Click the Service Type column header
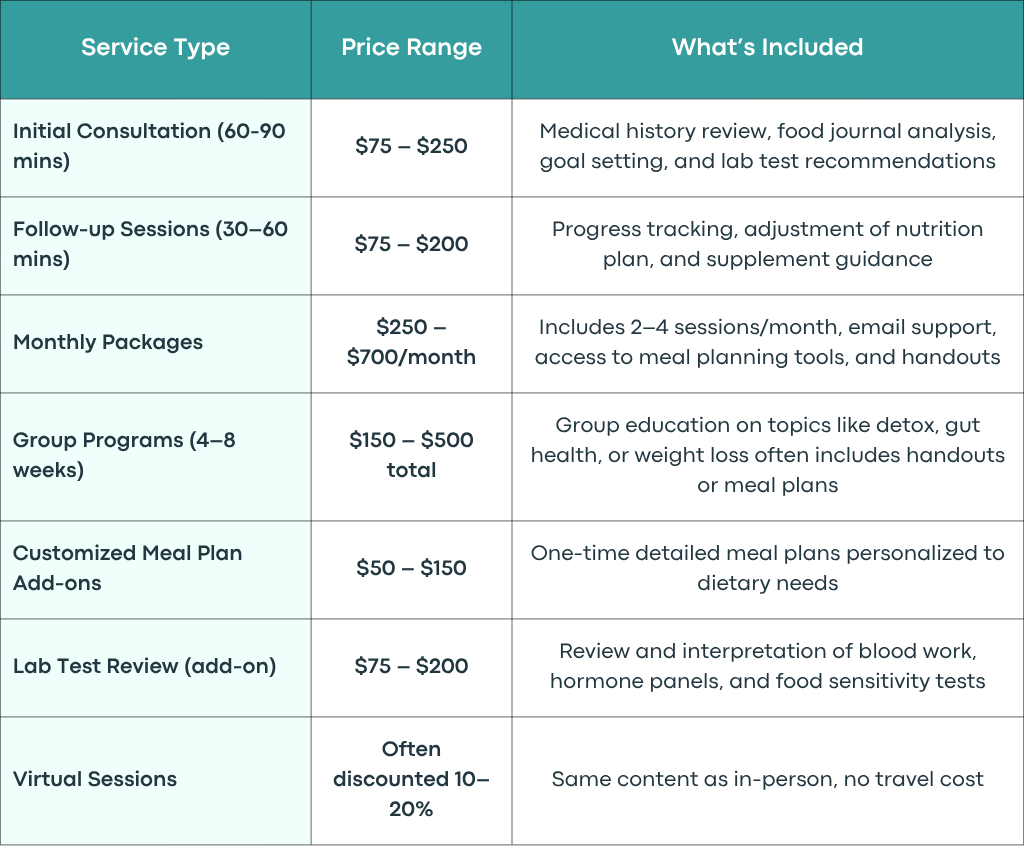The height and width of the screenshot is (846, 1024). 155,48
